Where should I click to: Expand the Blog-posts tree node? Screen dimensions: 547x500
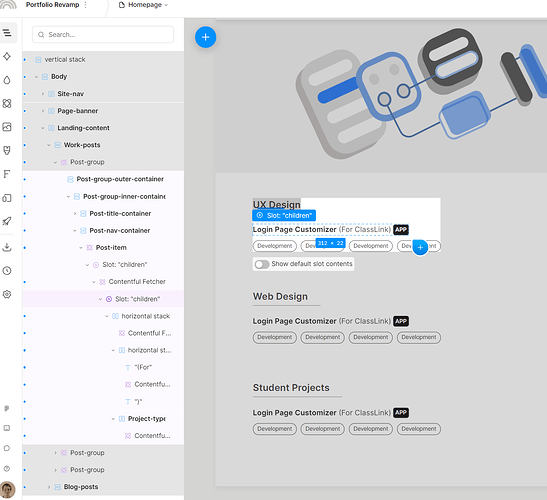click(x=49, y=487)
